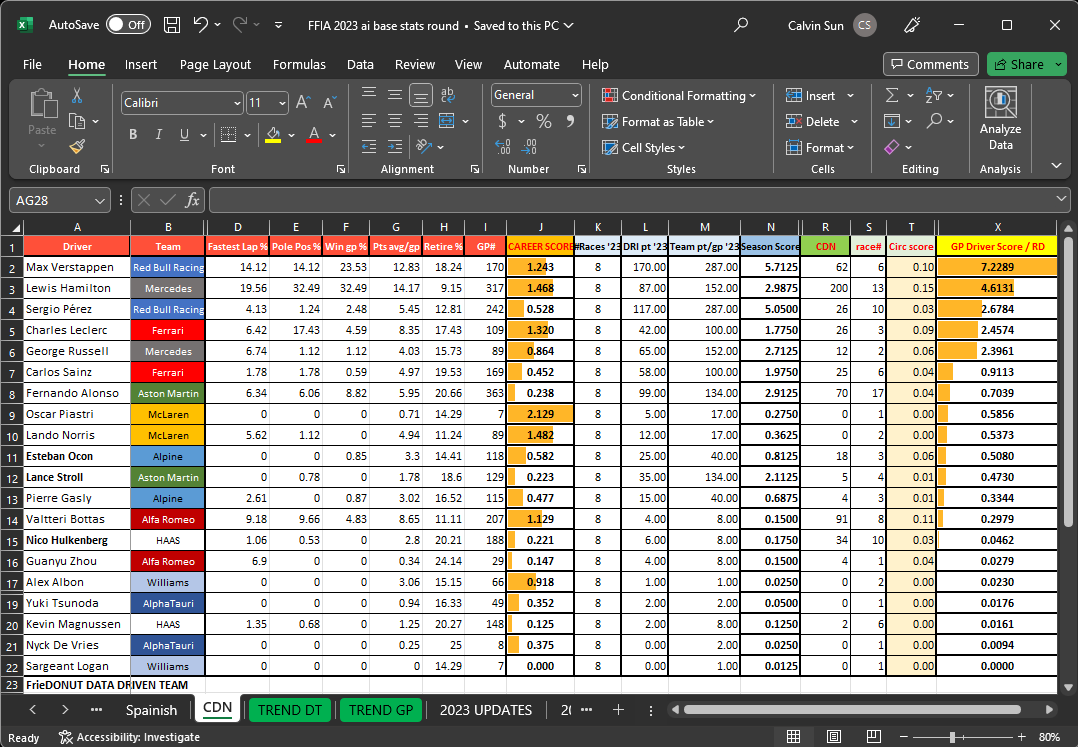Switch to the Insert ribbon tab
This screenshot has width=1078, height=747.
tap(141, 65)
